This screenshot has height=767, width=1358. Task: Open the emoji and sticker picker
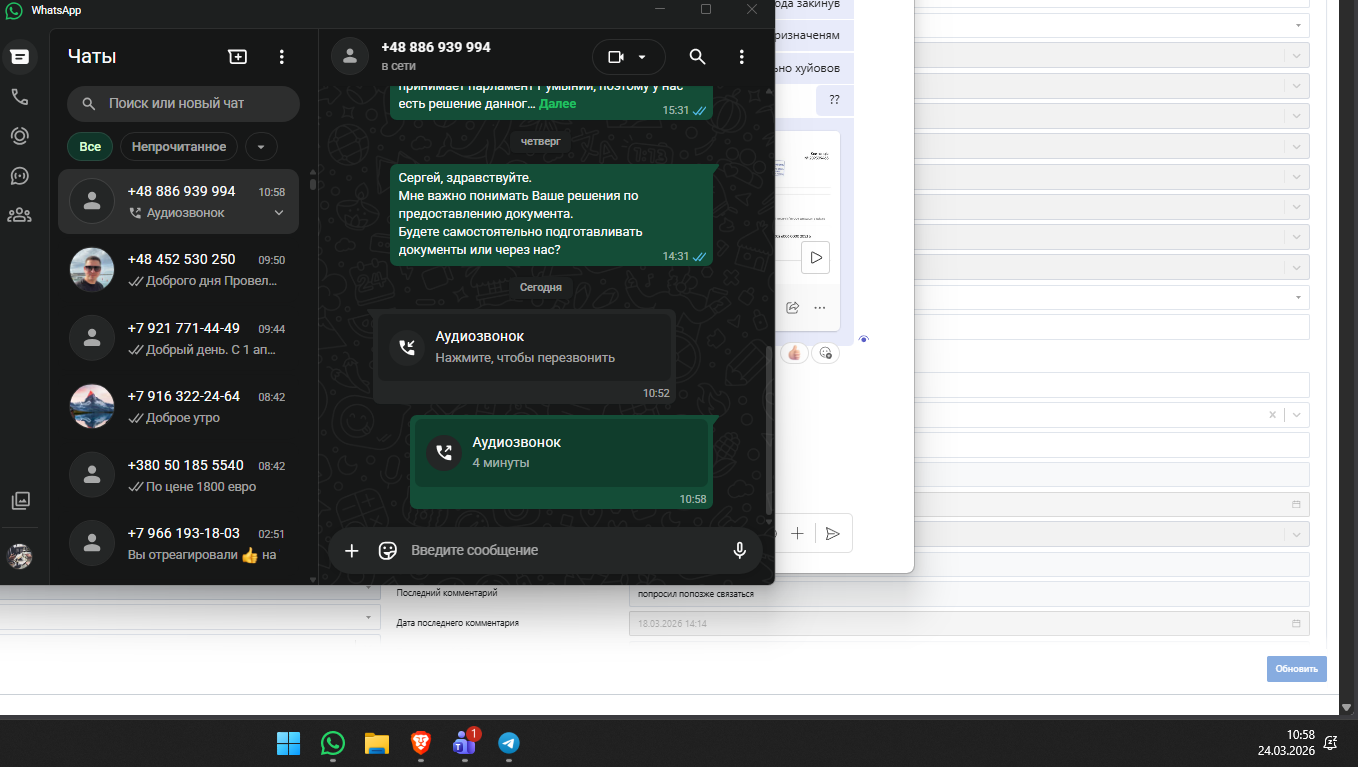tap(388, 550)
